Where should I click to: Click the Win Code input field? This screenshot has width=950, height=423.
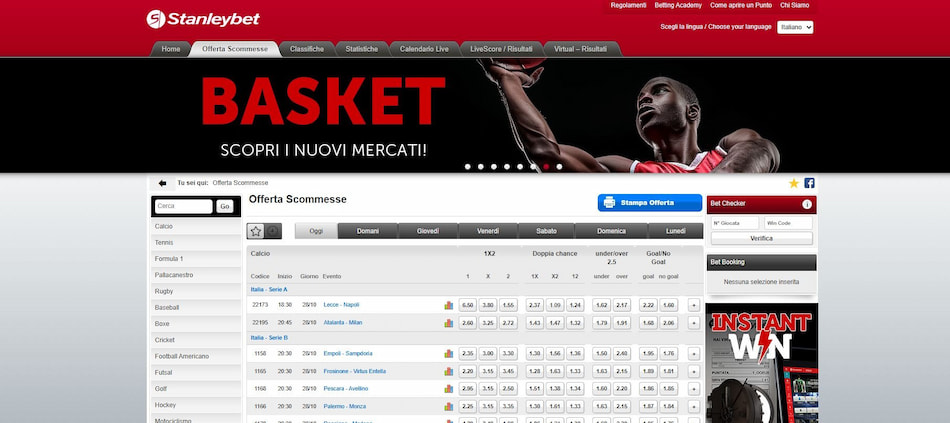788,223
